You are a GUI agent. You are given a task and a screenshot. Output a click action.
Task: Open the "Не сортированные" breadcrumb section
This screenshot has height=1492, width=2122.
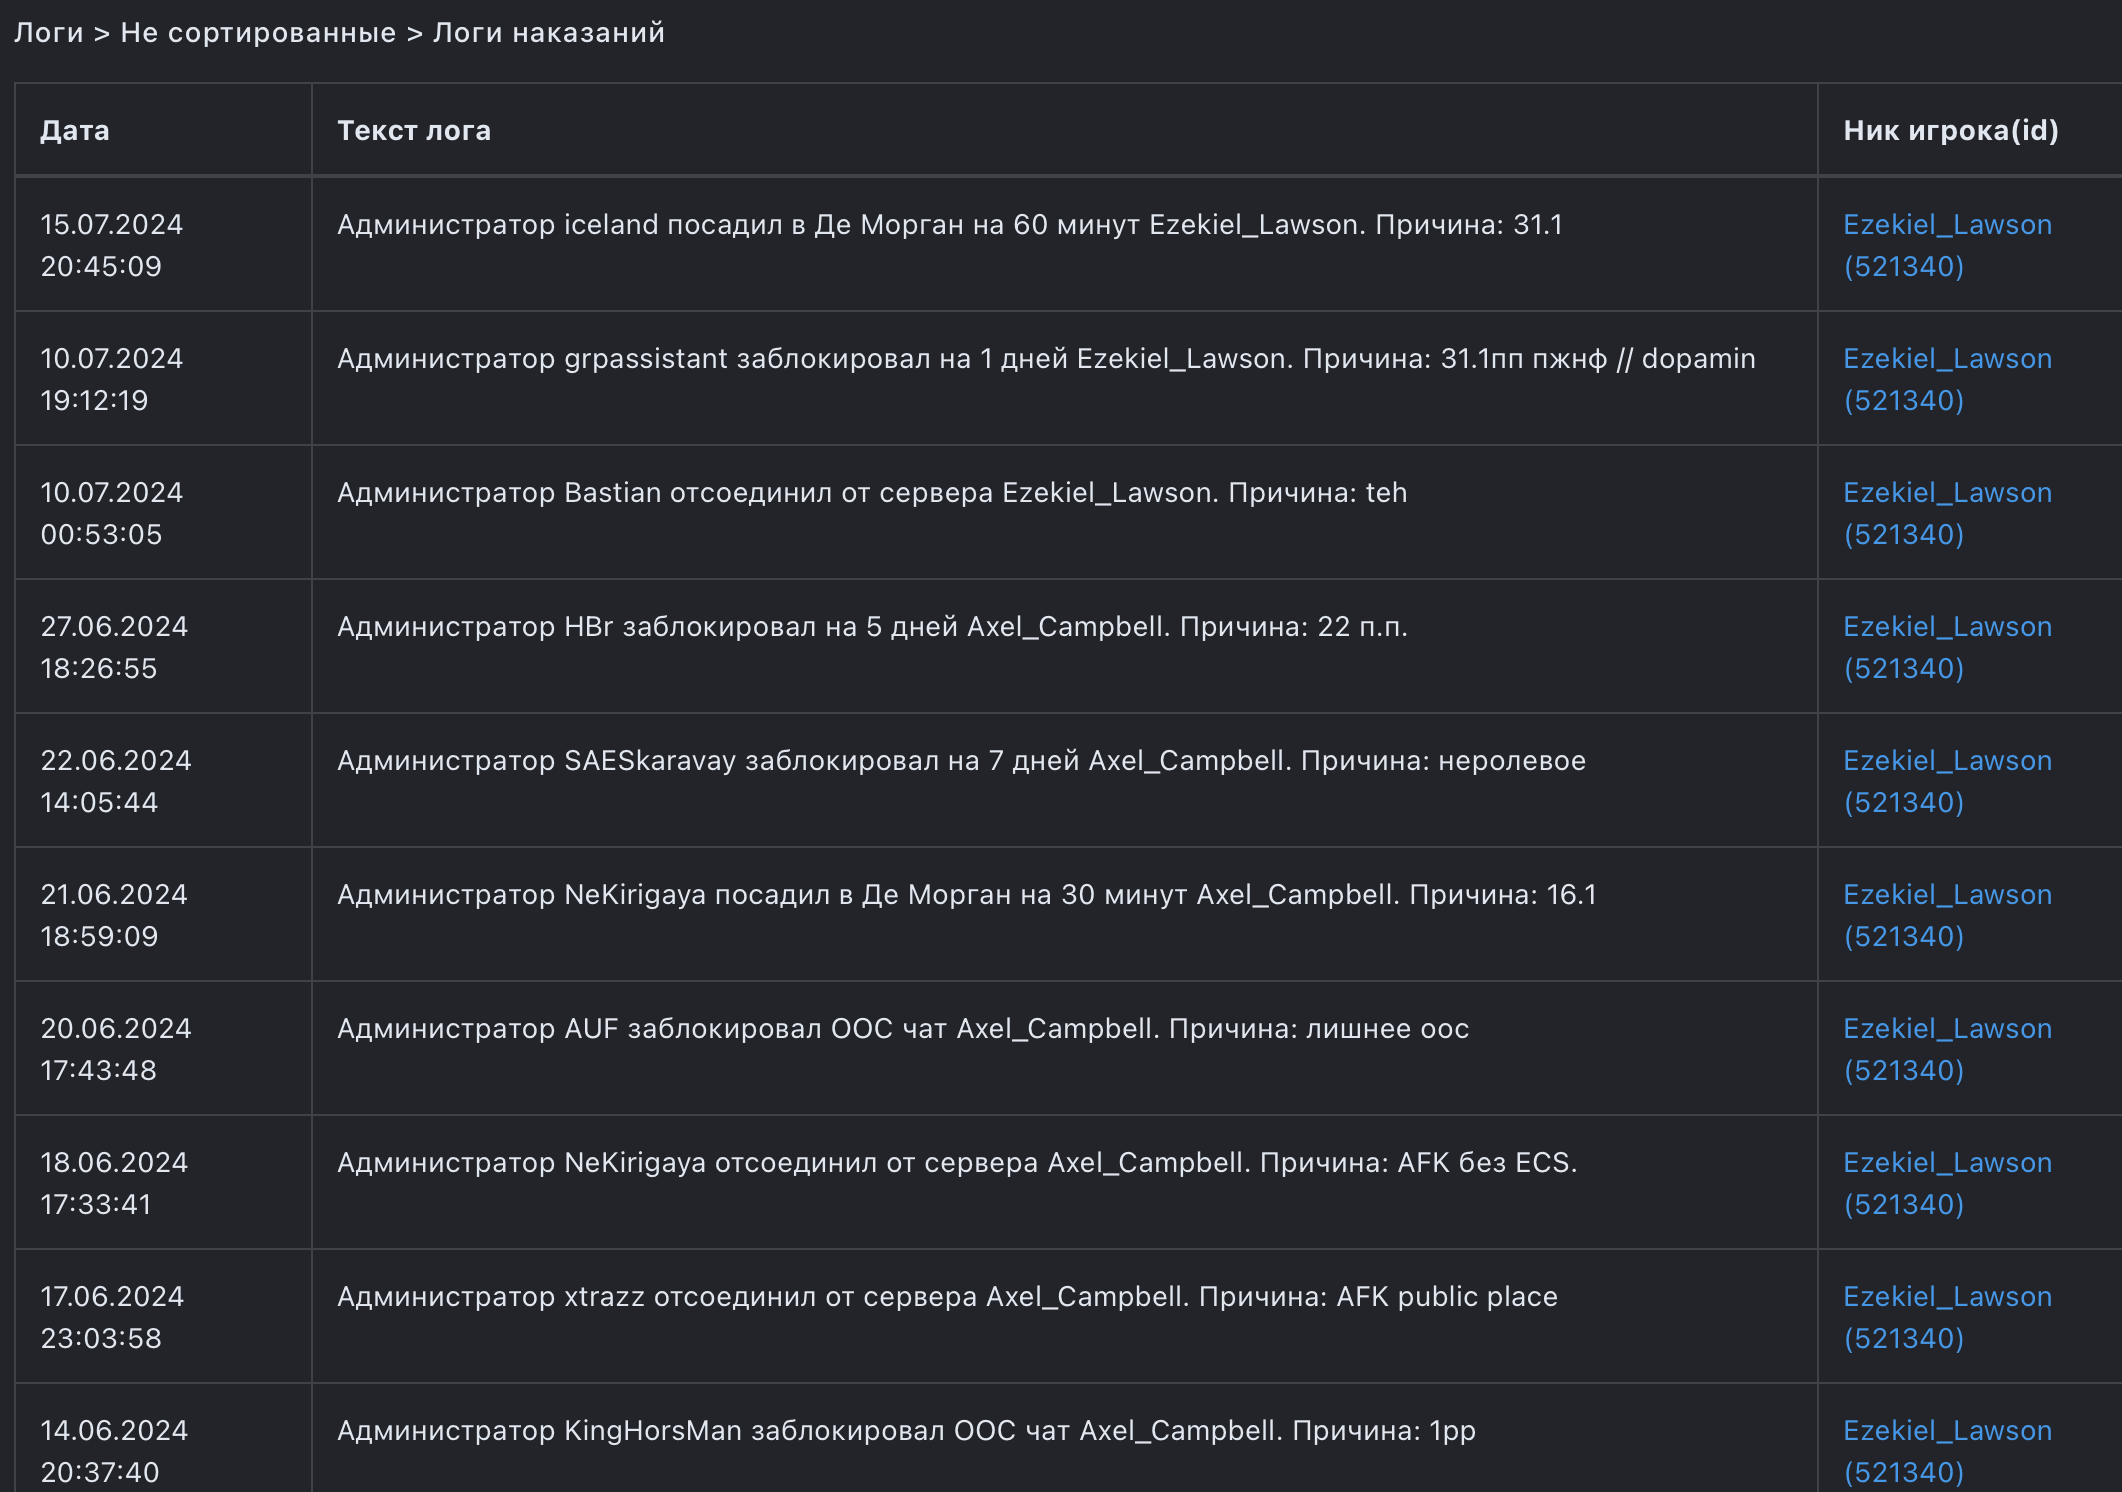tap(258, 33)
